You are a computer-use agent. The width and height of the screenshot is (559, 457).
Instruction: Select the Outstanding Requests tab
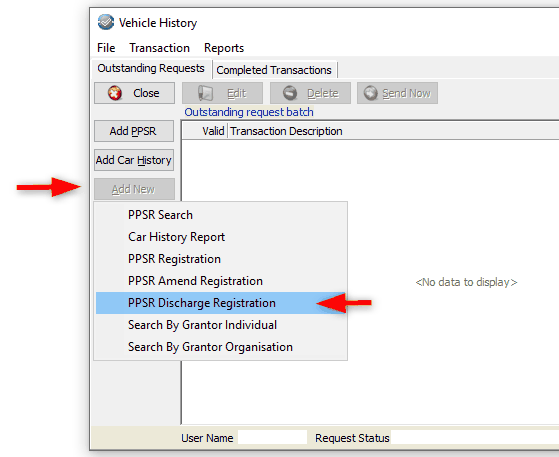coord(151,68)
